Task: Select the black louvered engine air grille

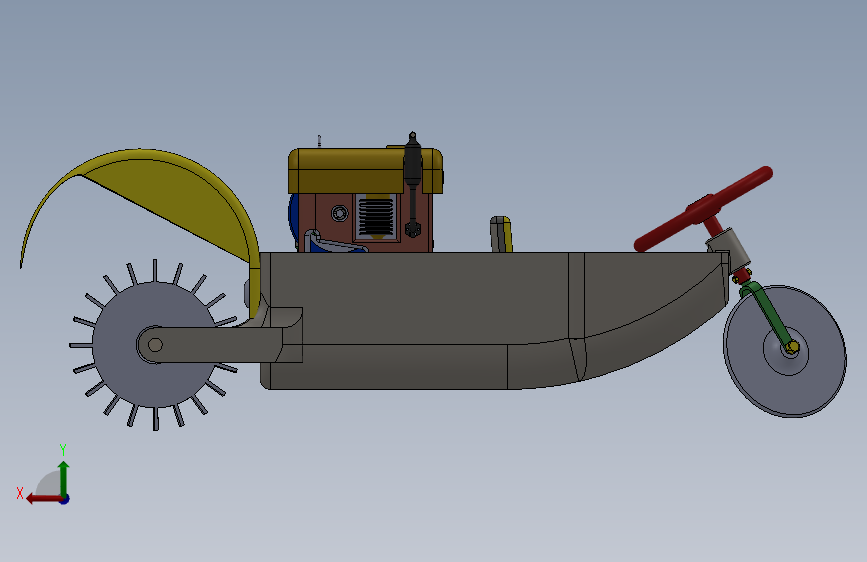Action: coord(376,216)
